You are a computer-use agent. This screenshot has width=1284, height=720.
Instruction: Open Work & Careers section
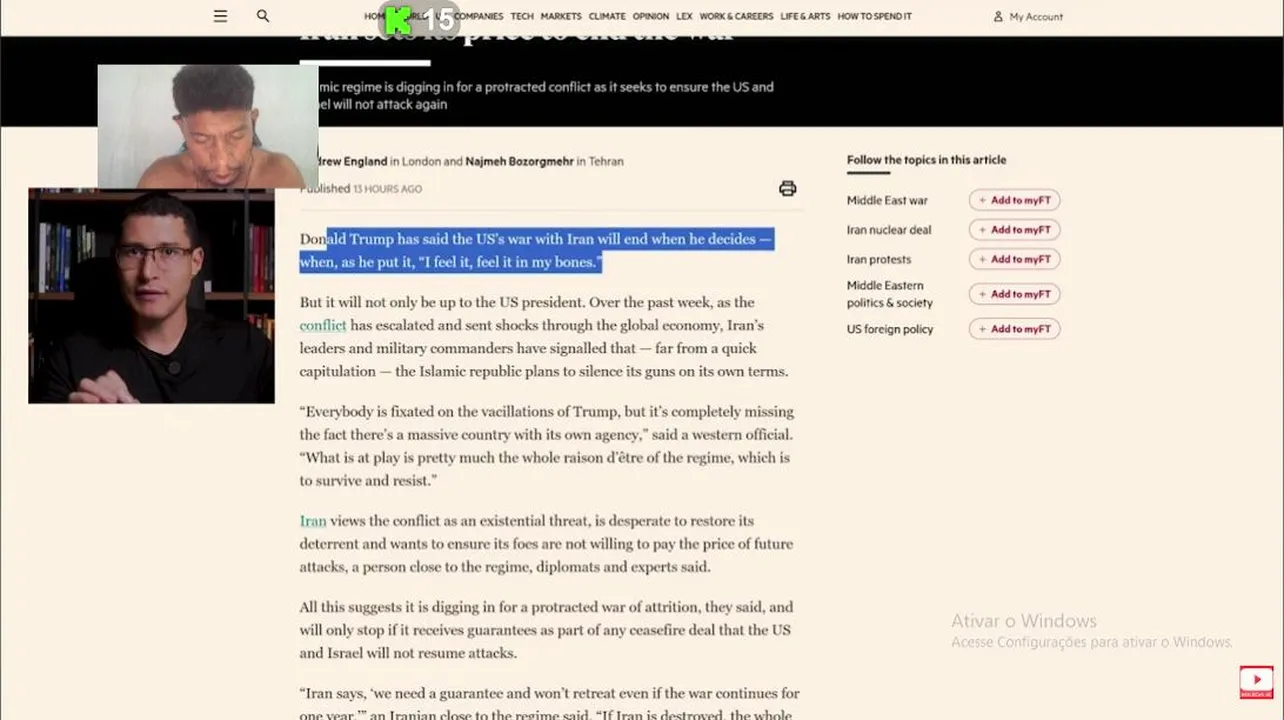[736, 16]
